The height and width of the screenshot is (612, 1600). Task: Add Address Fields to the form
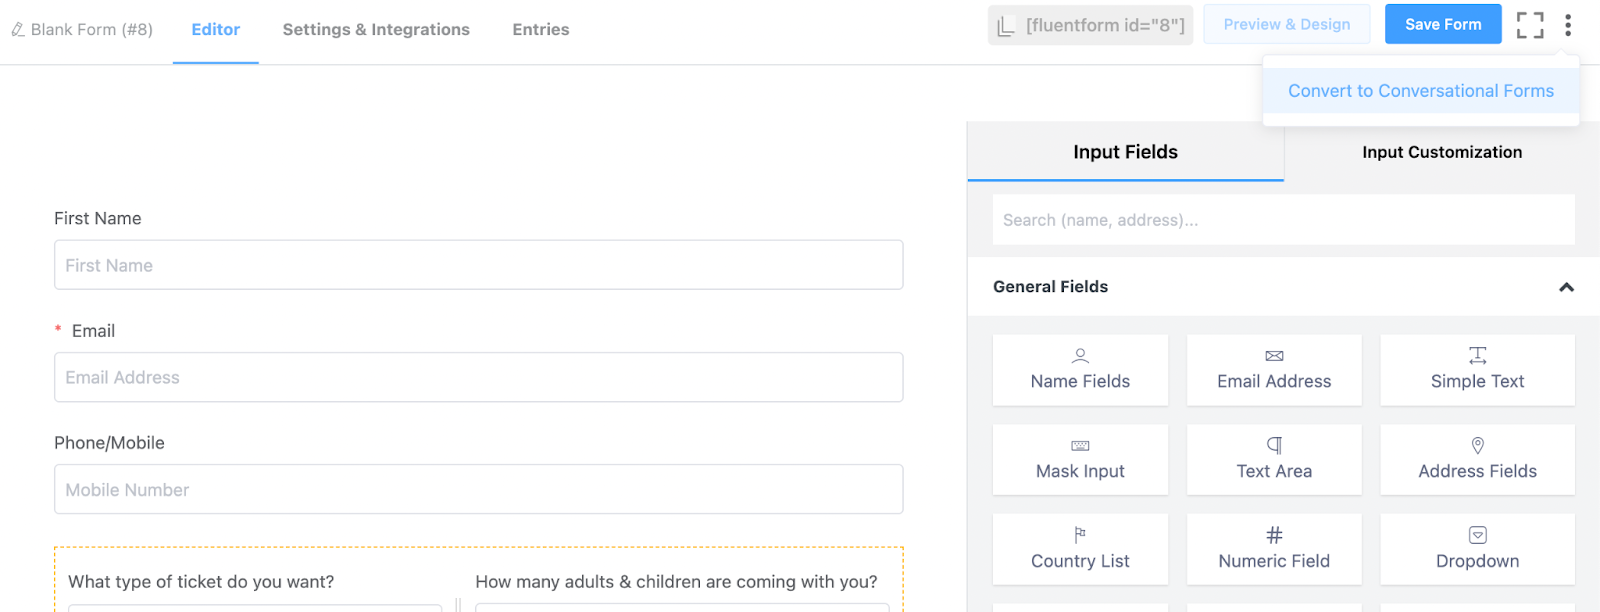pyautogui.click(x=1477, y=460)
